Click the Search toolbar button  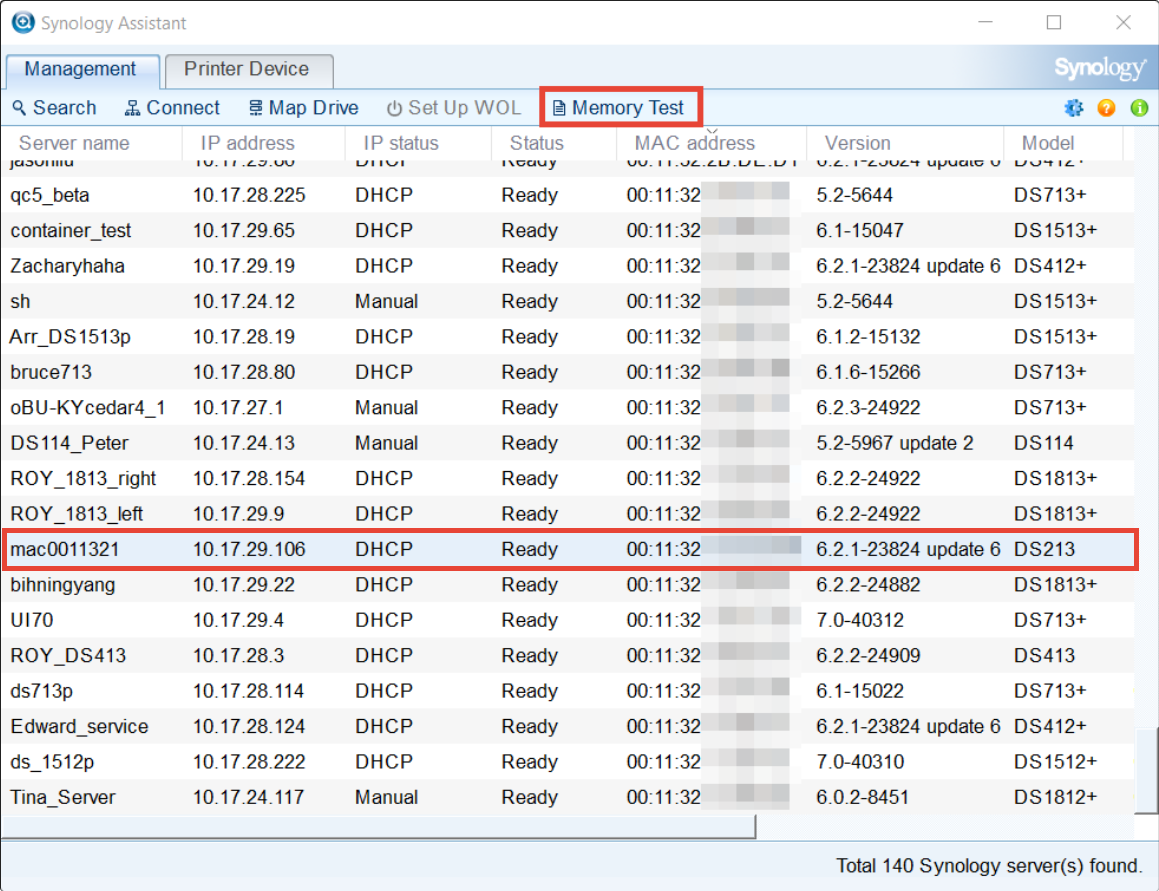click(55, 108)
